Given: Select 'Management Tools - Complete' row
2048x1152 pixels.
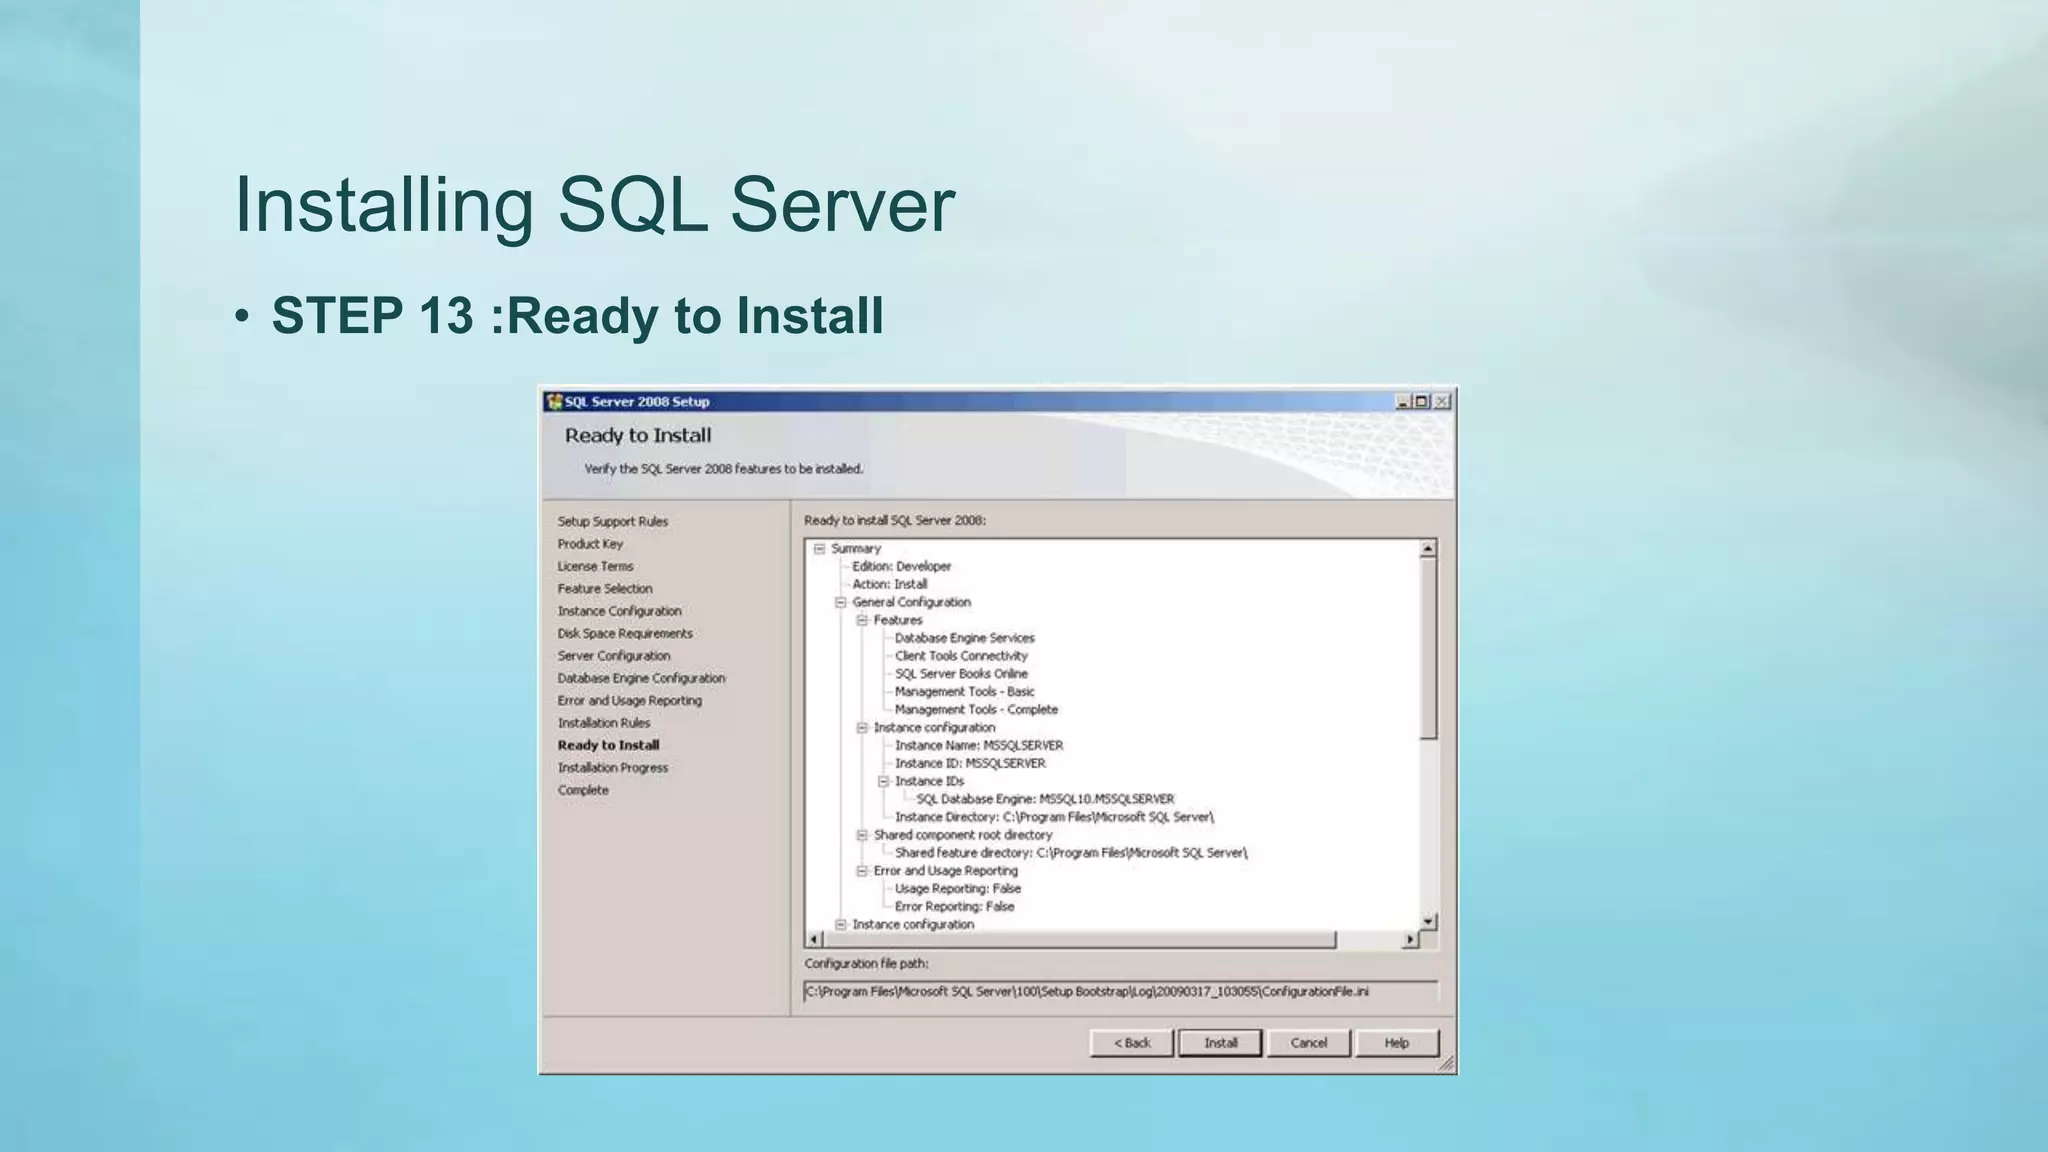Looking at the screenshot, I should (x=976, y=710).
